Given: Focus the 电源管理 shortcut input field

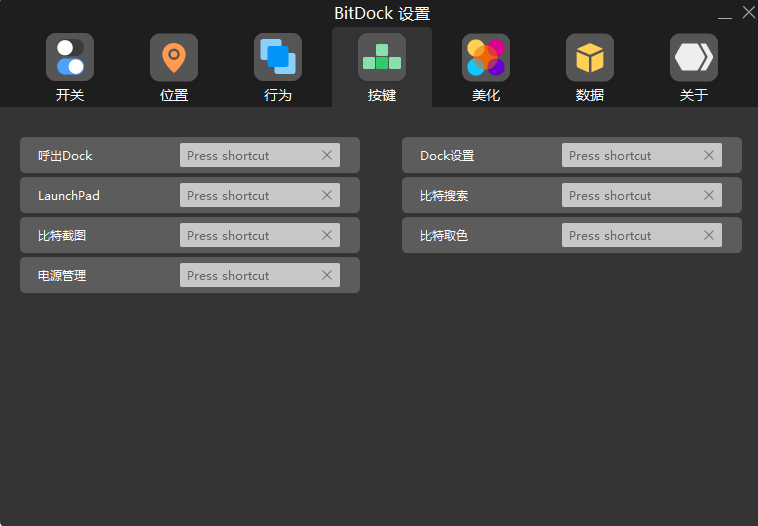Looking at the screenshot, I should pos(260,275).
